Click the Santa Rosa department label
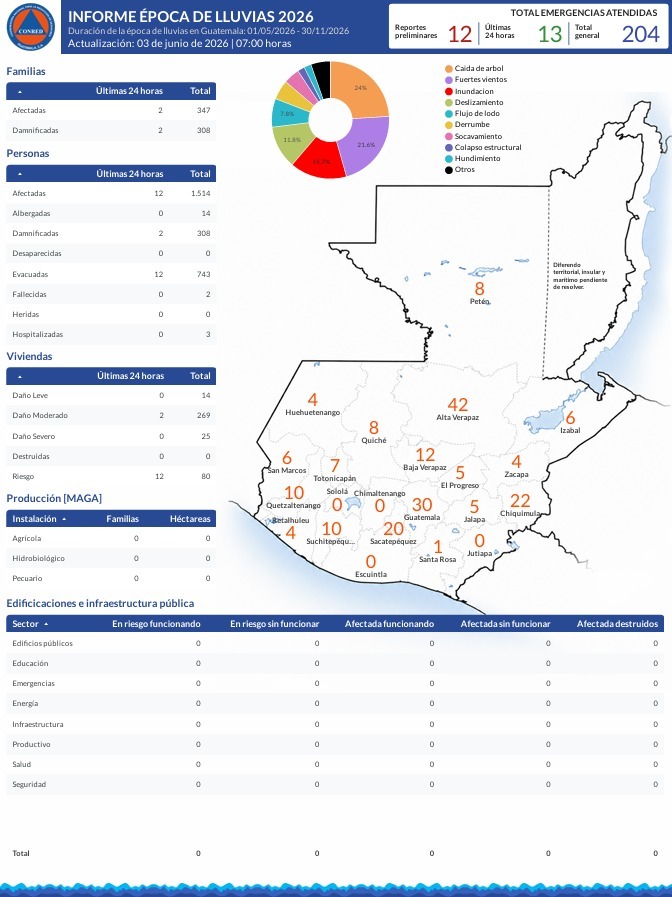The width and height of the screenshot is (672, 897). [438, 559]
